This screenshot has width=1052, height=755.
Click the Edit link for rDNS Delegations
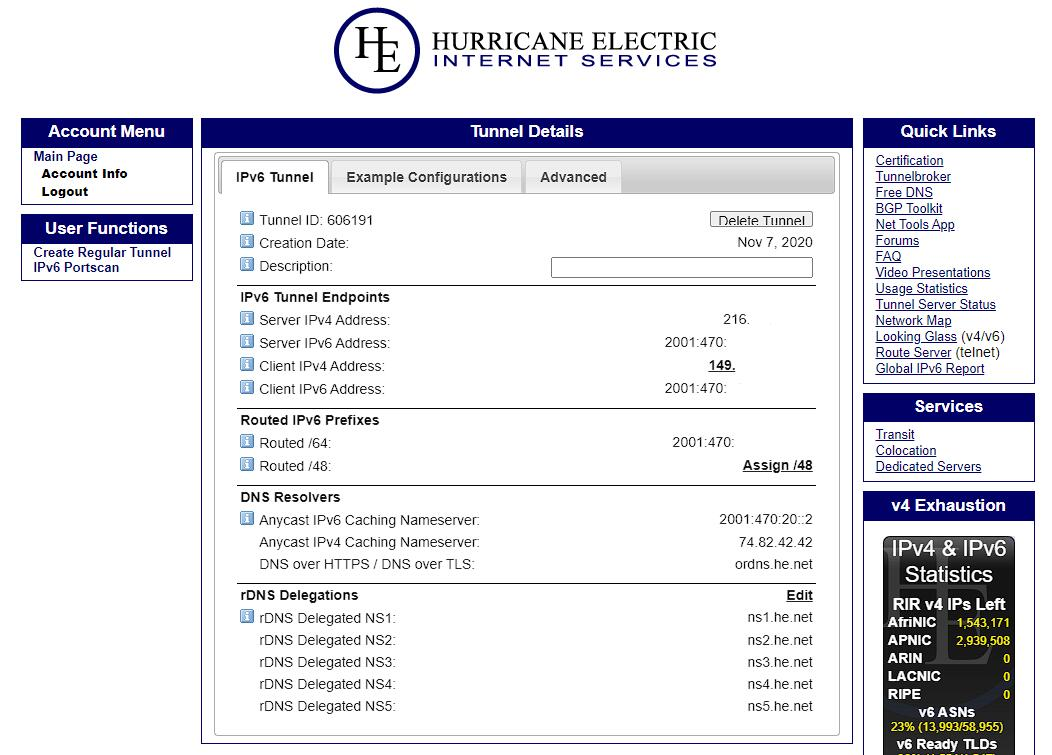(x=799, y=595)
